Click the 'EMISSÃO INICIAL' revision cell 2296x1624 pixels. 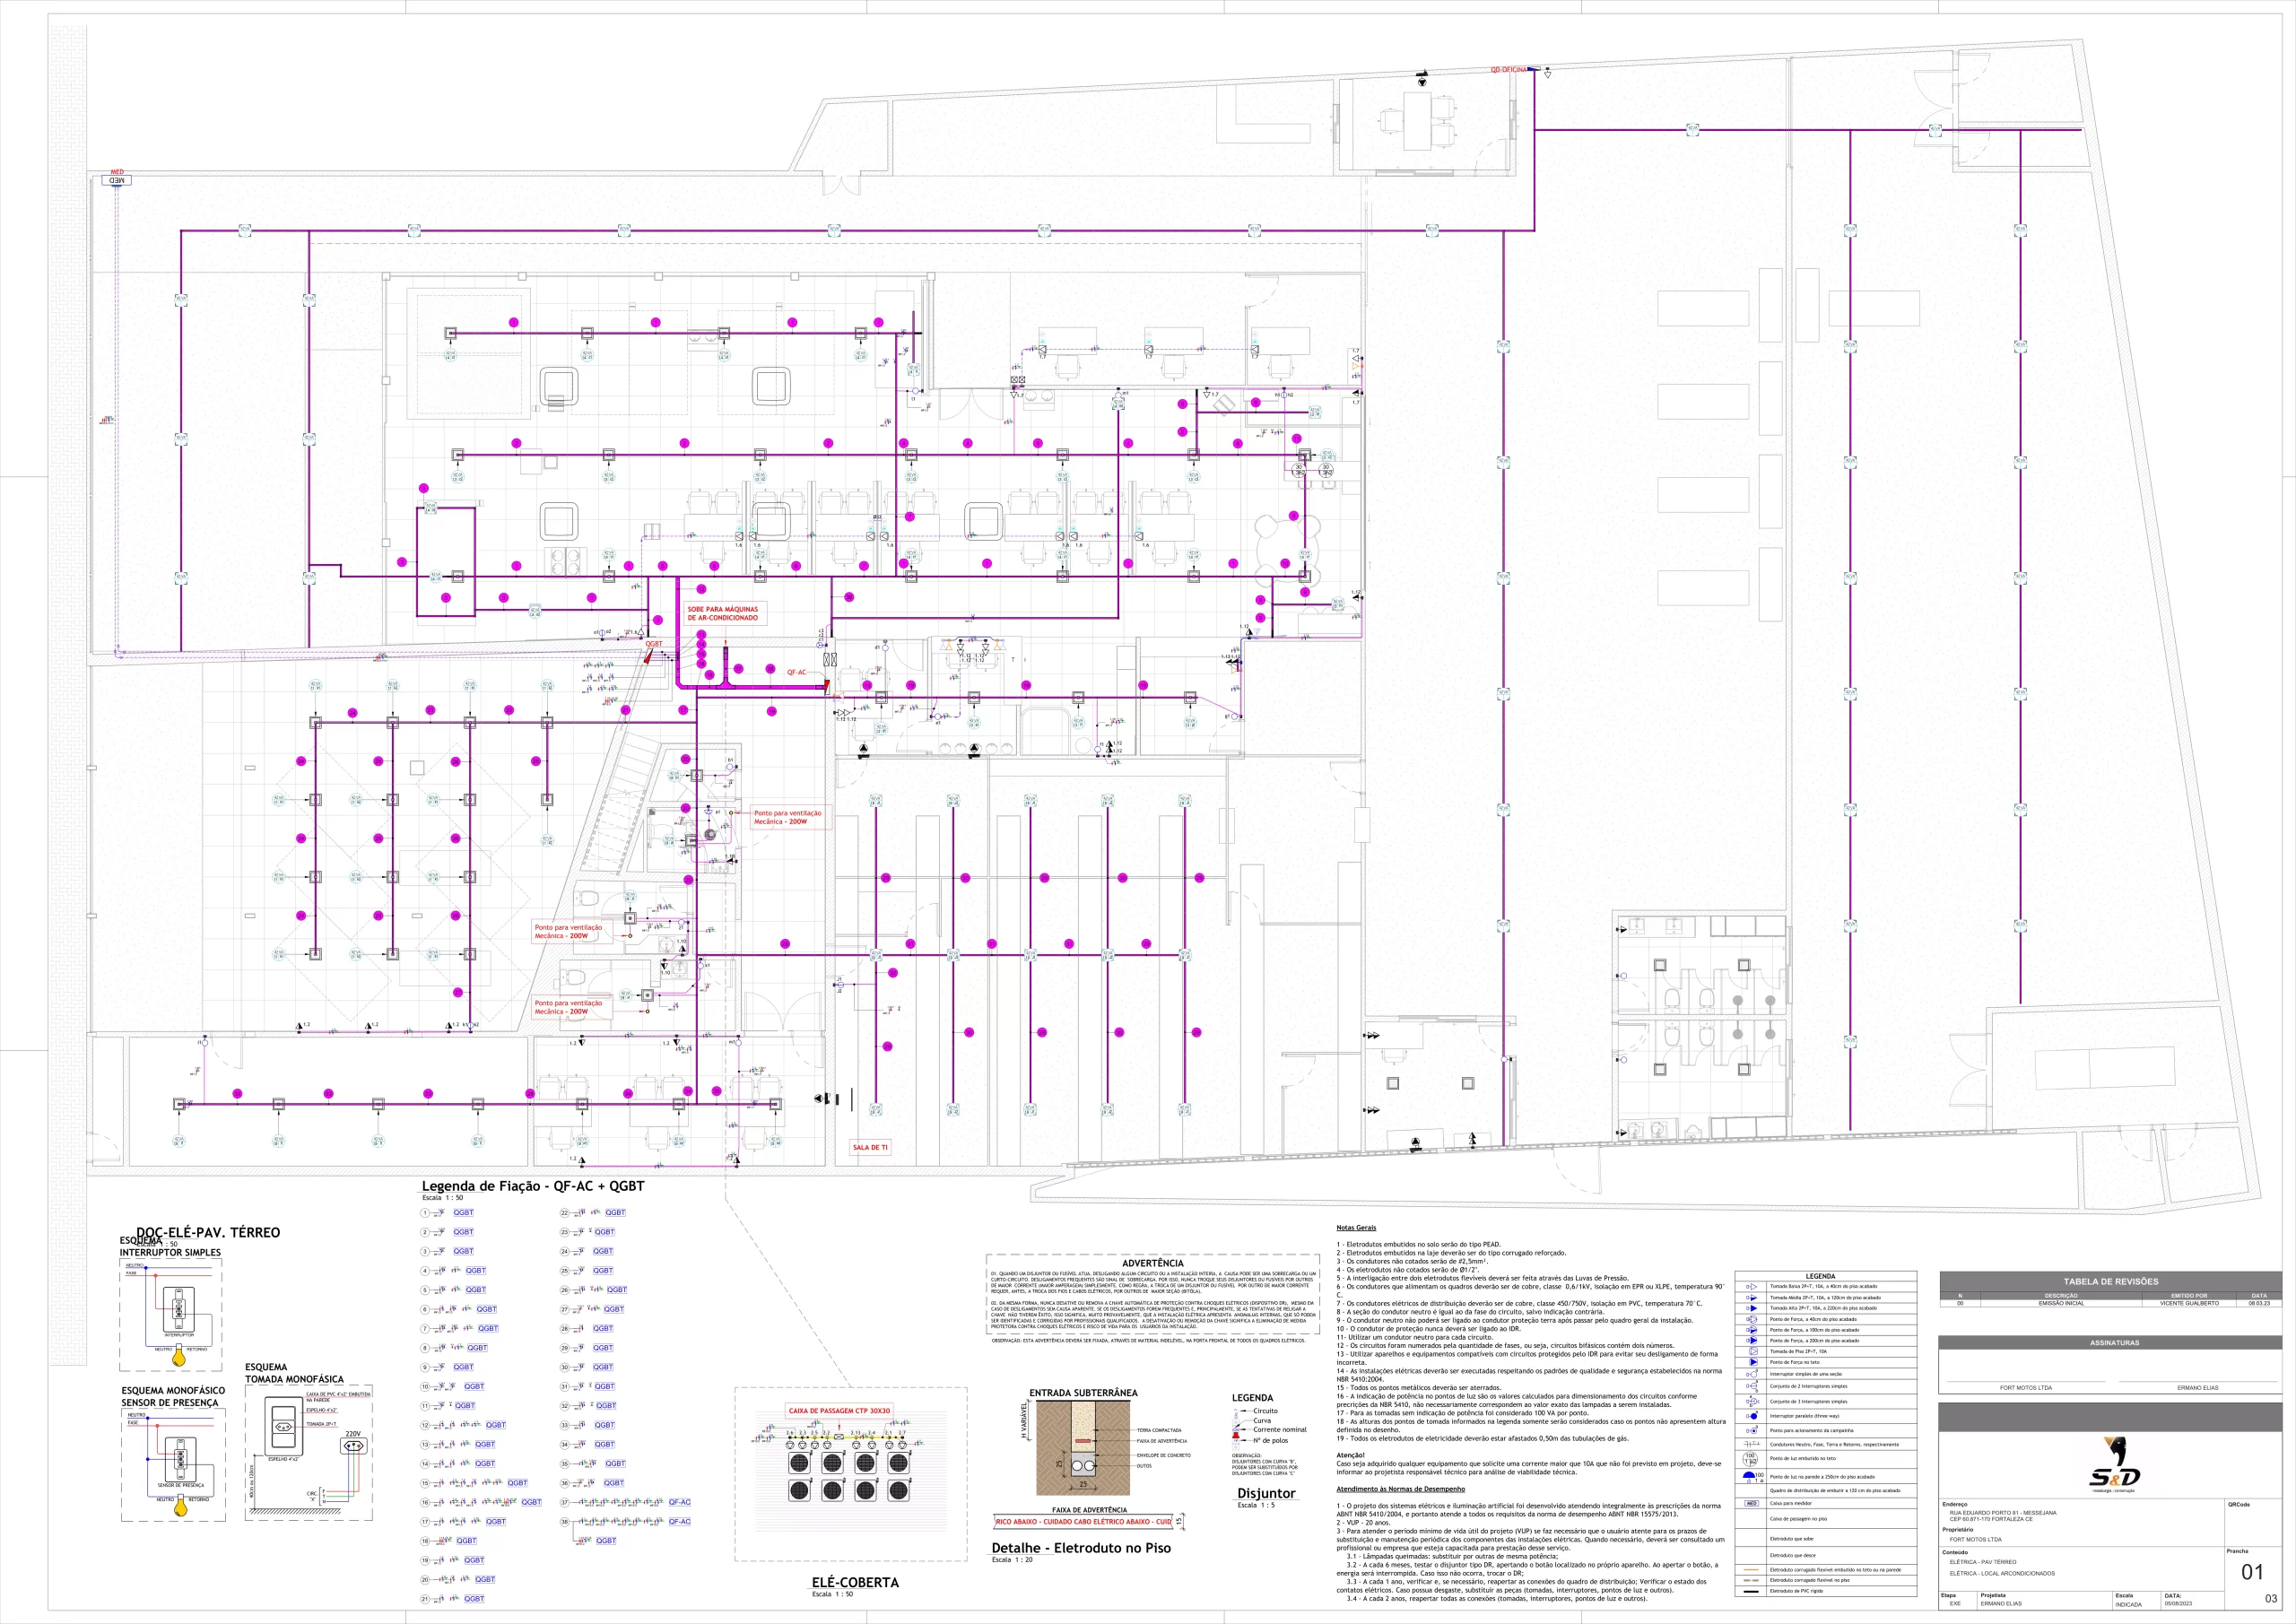(2061, 1303)
